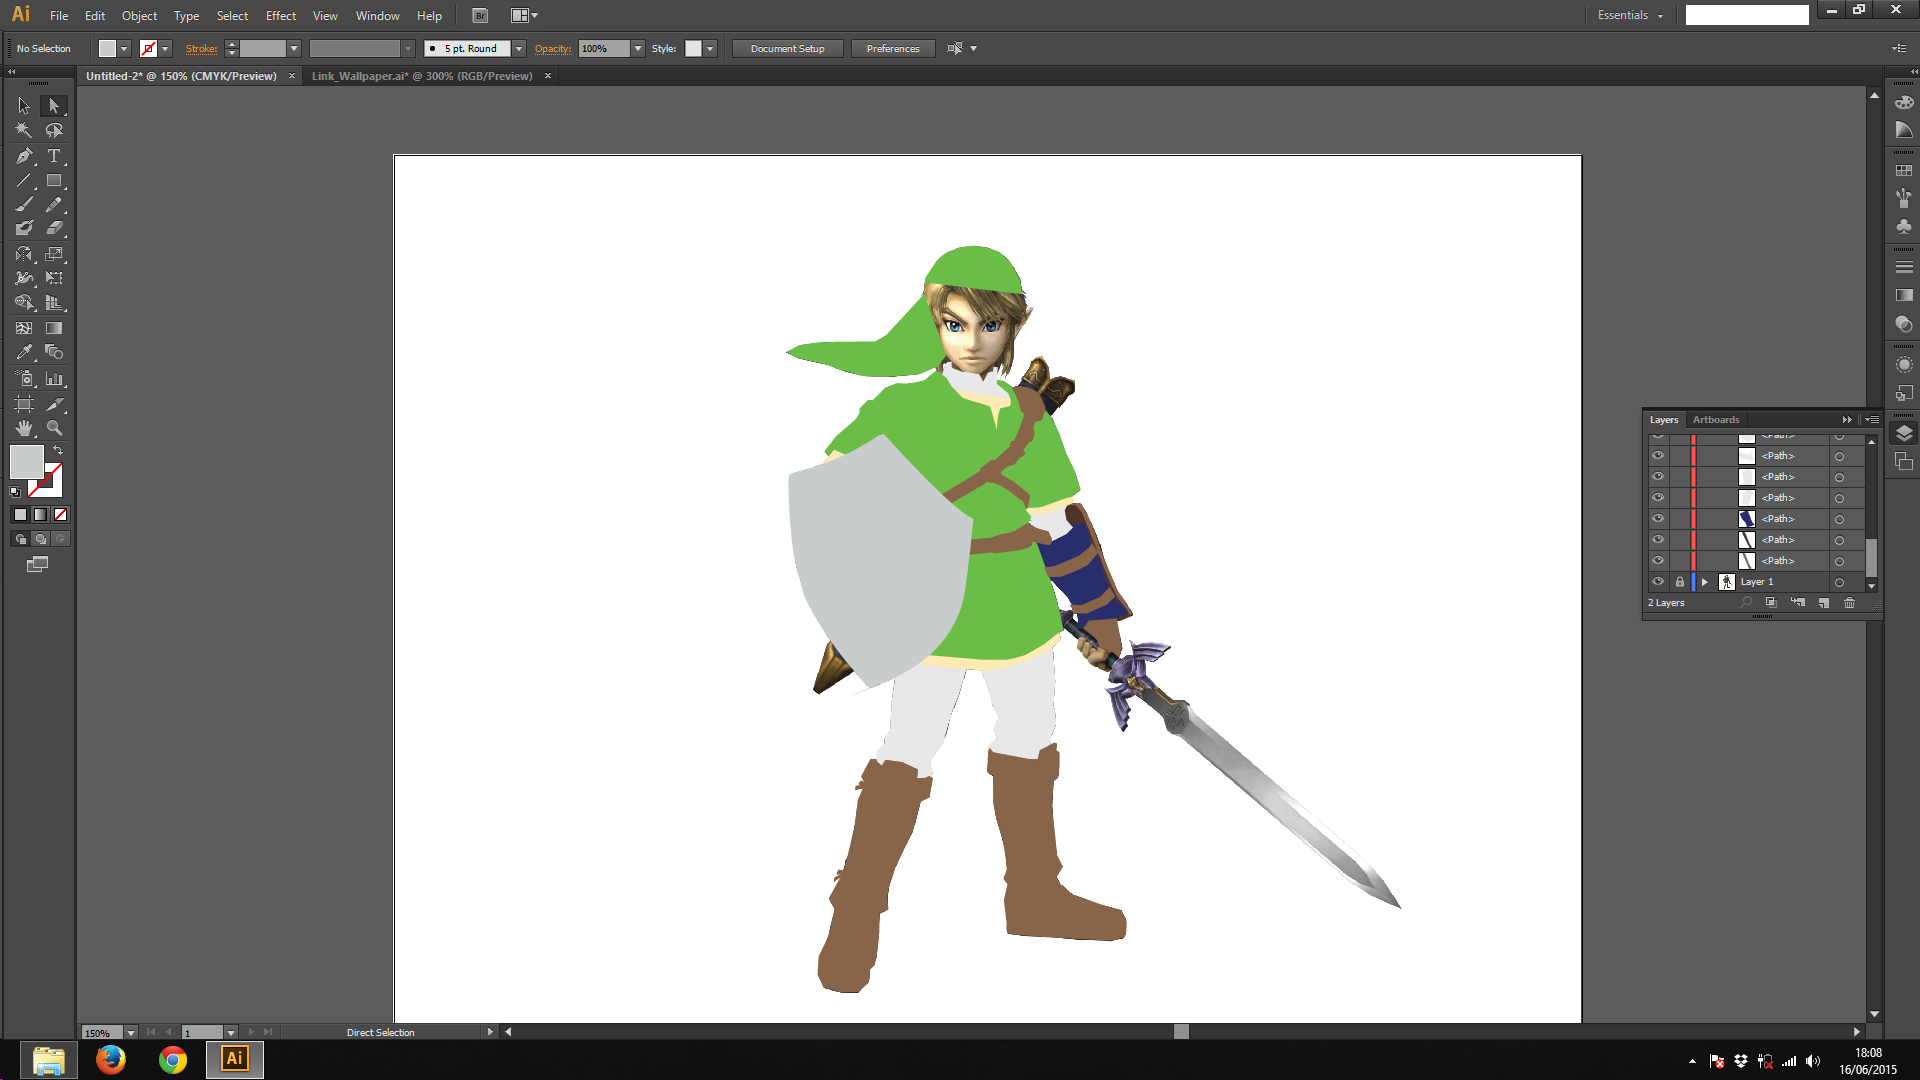Select the Magic Wand tool
The width and height of the screenshot is (1920, 1080).
click(x=24, y=130)
